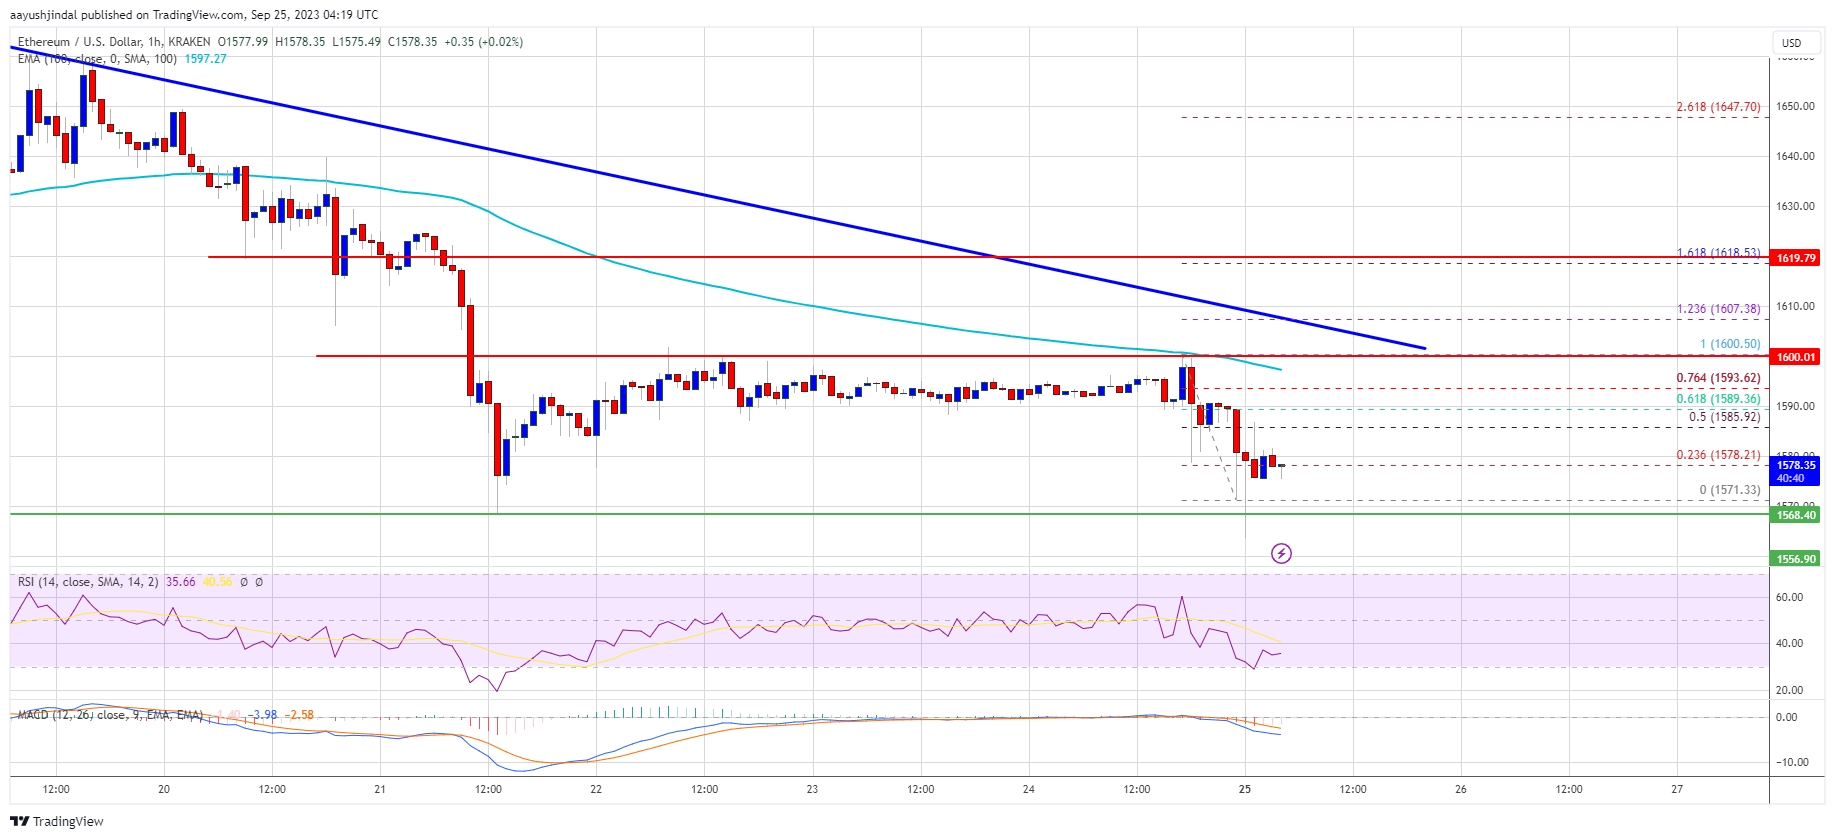Select Fibonacci label 0.764 (1593.62)

click(1718, 378)
